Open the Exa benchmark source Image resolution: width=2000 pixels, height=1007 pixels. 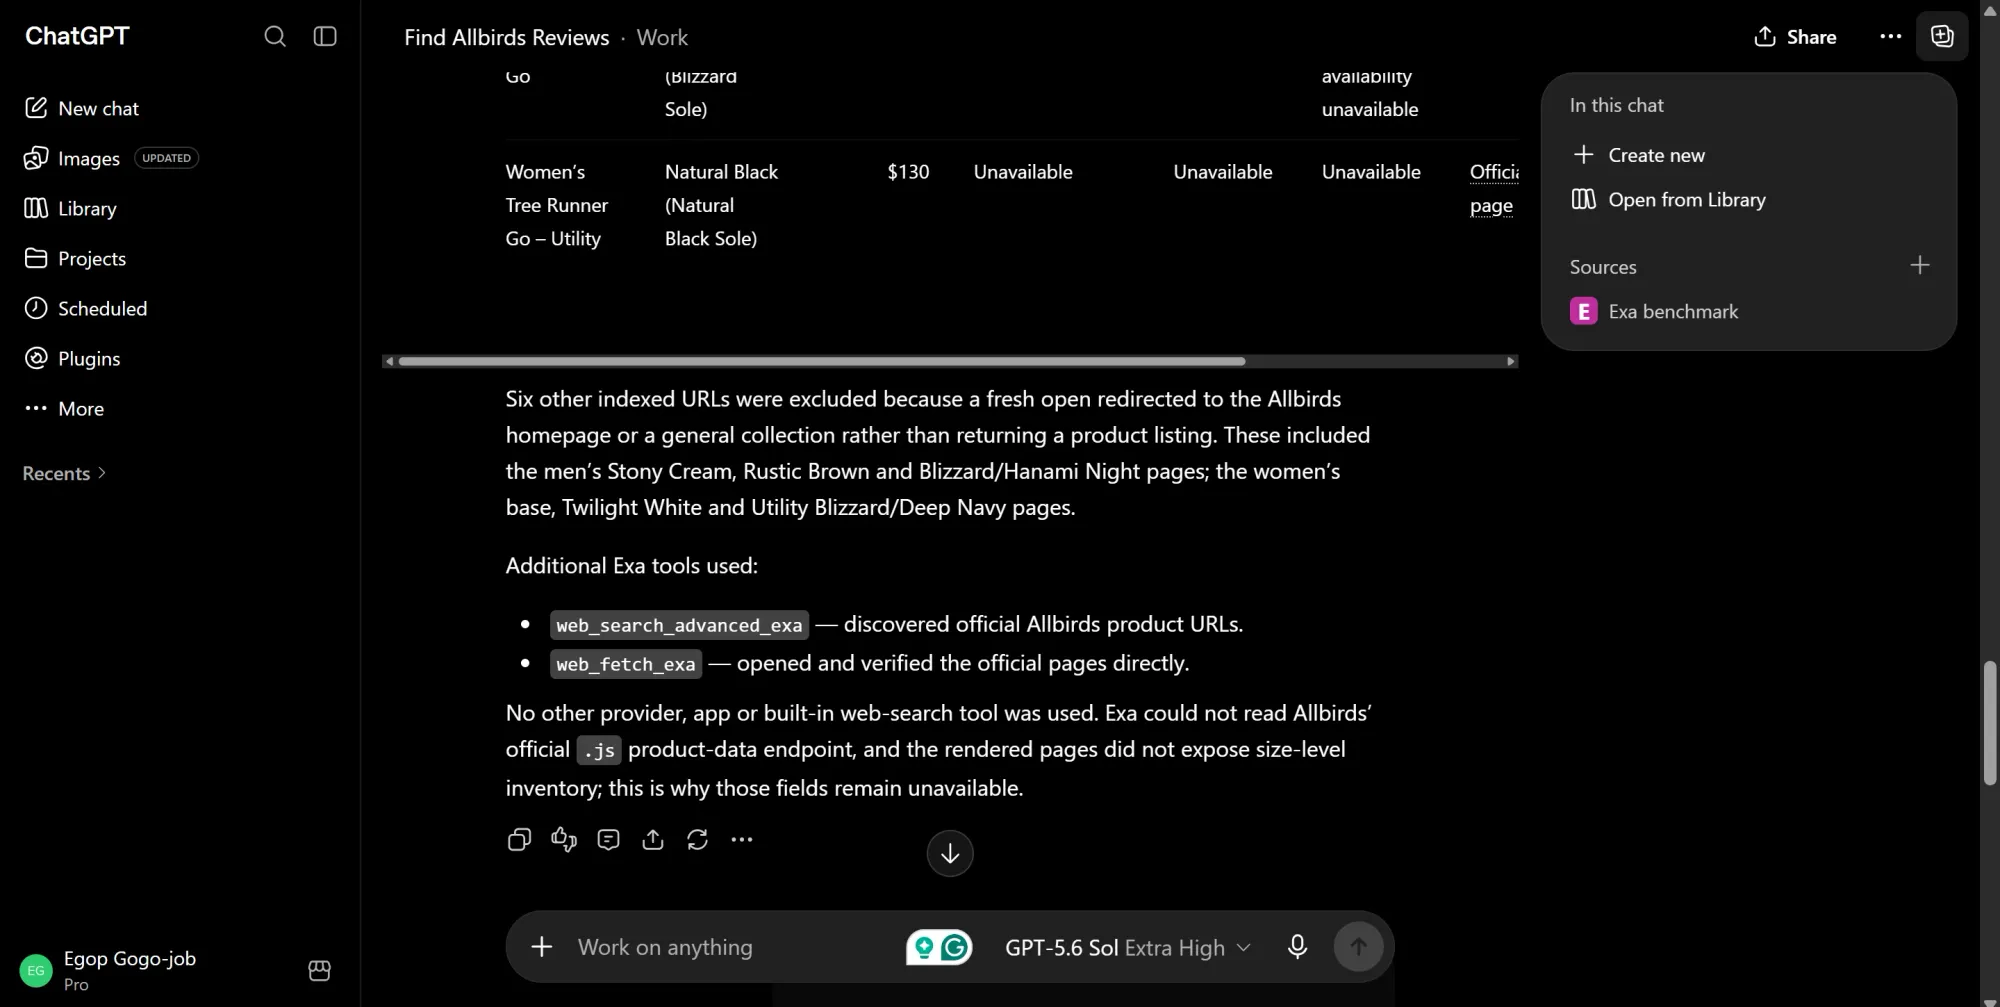[x=1654, y=312]
